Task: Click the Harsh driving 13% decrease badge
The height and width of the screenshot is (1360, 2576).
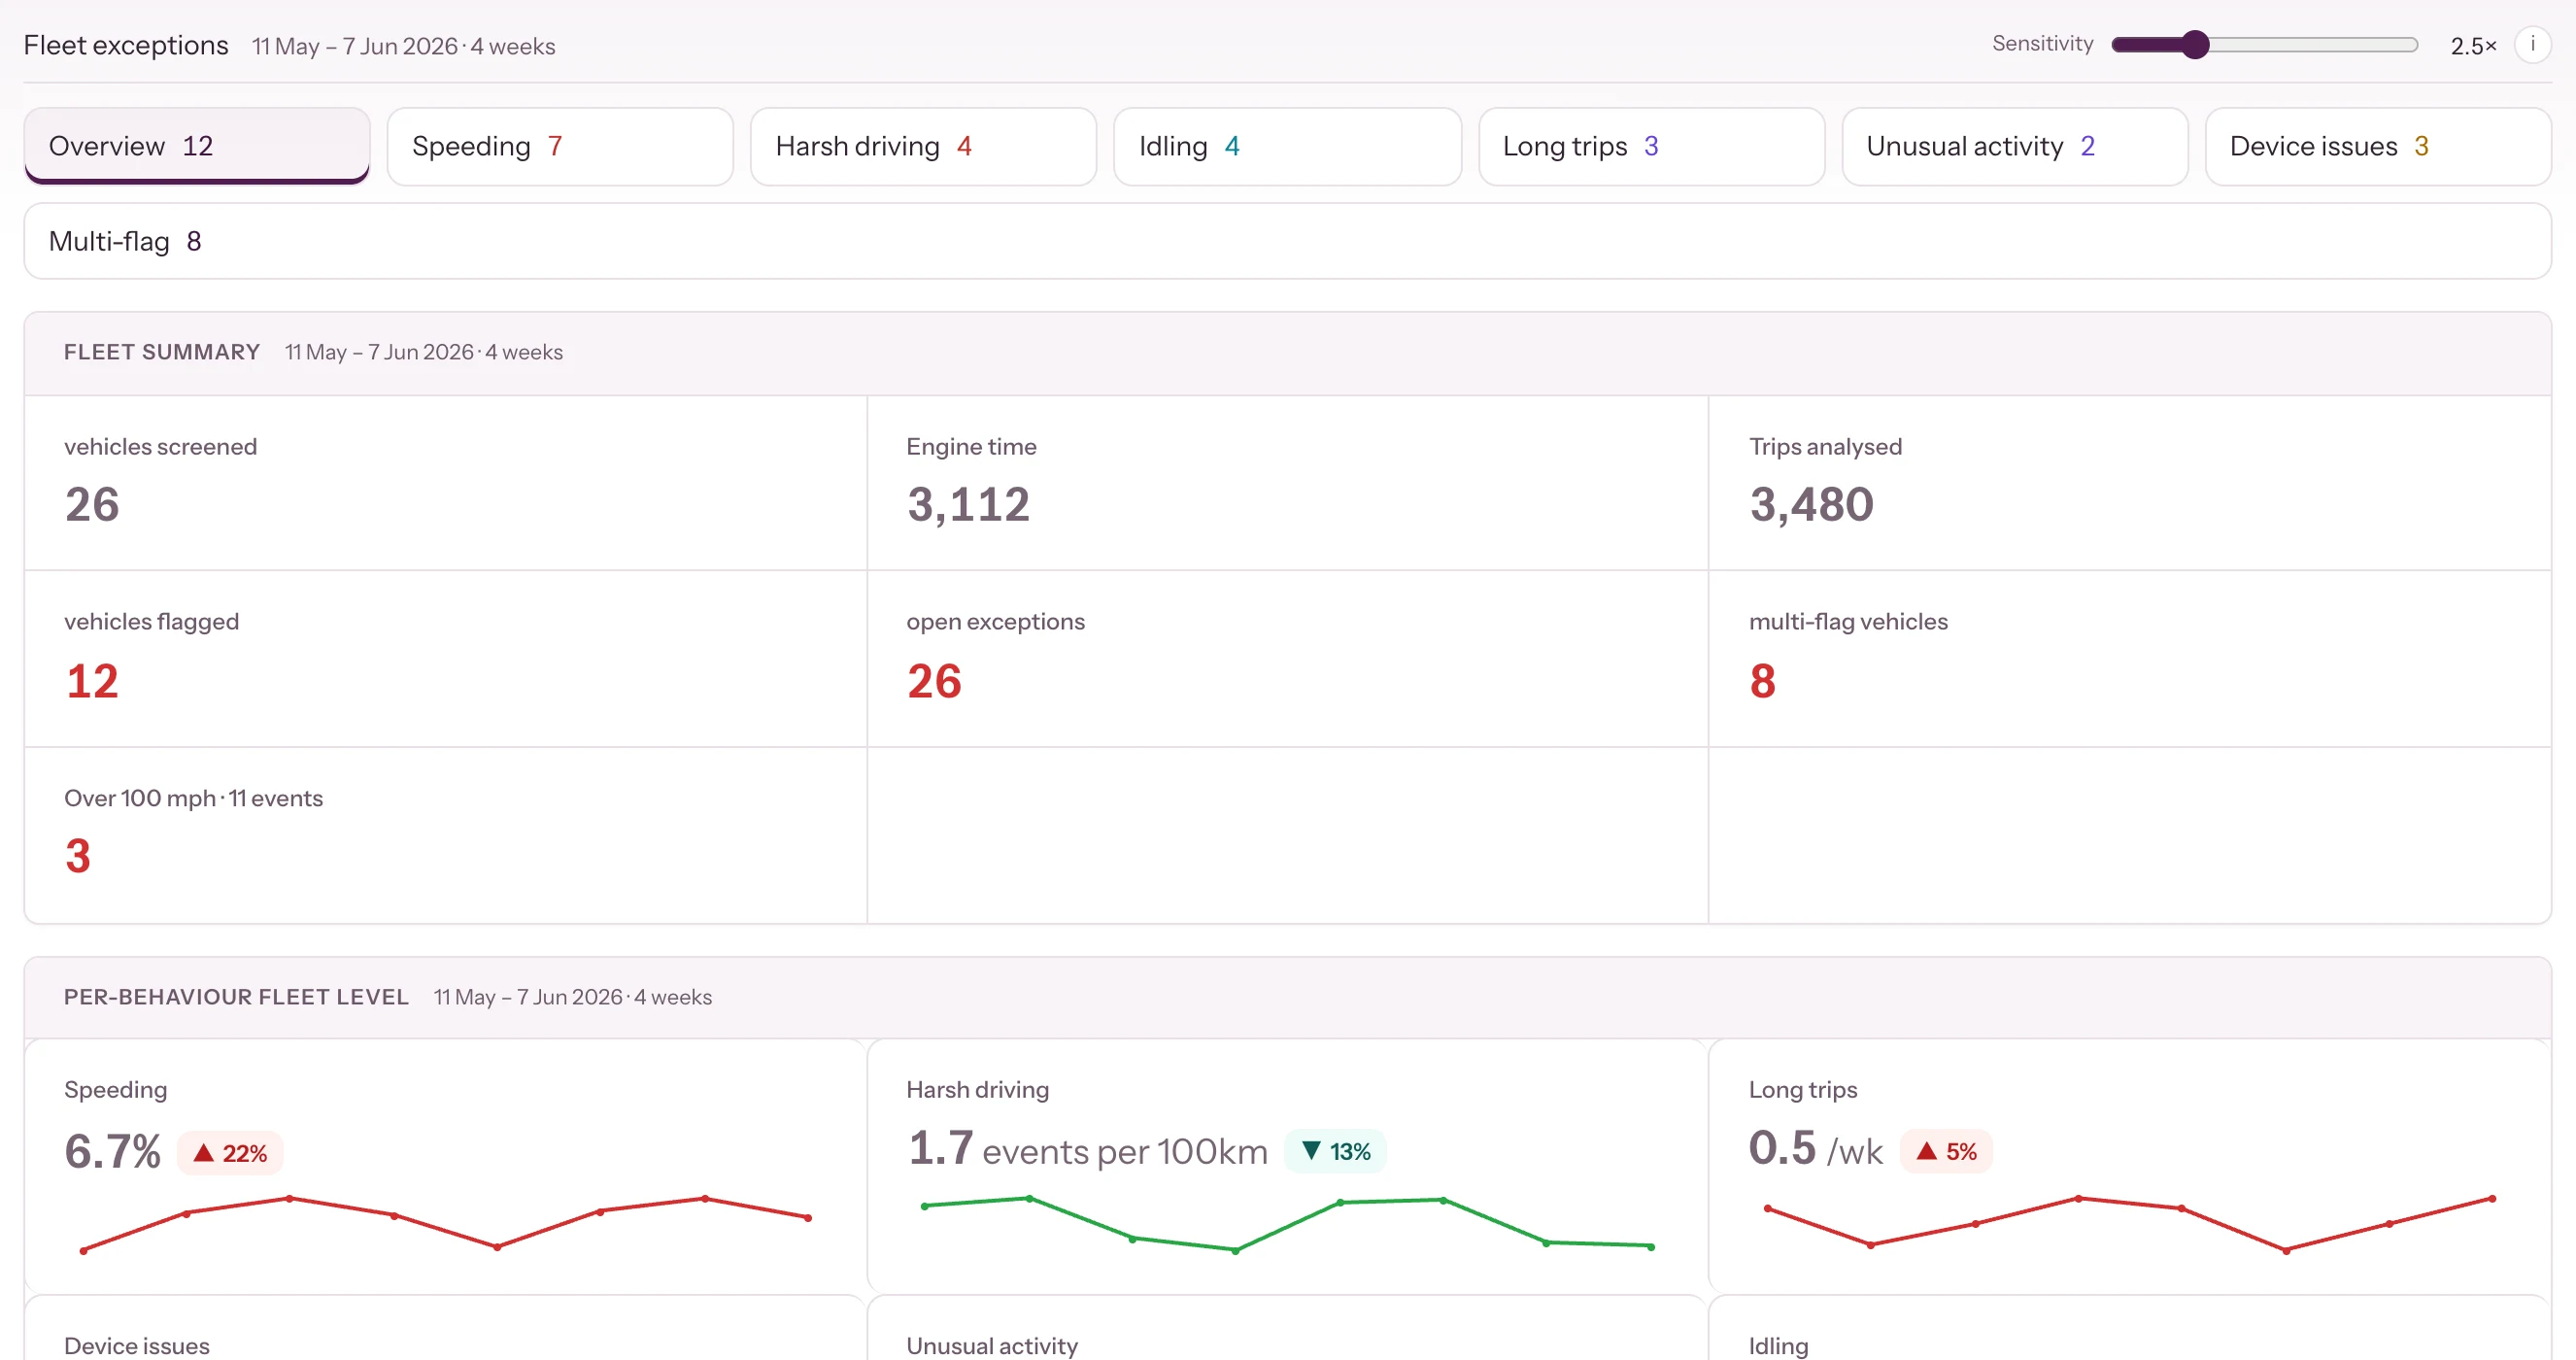Action: coord(1336,1151)
